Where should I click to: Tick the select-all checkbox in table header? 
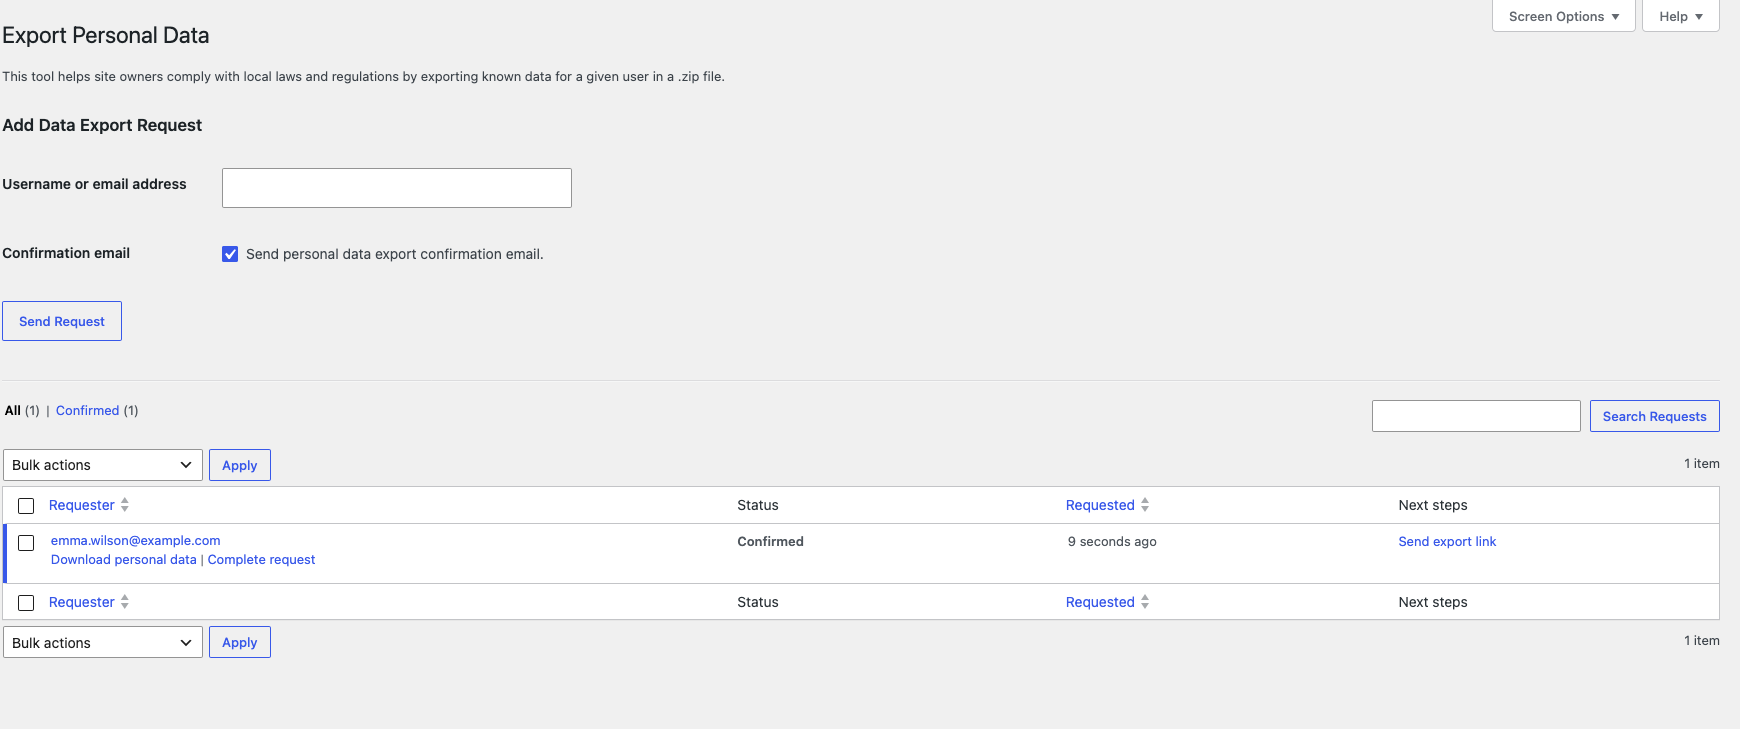click(26, 506)
